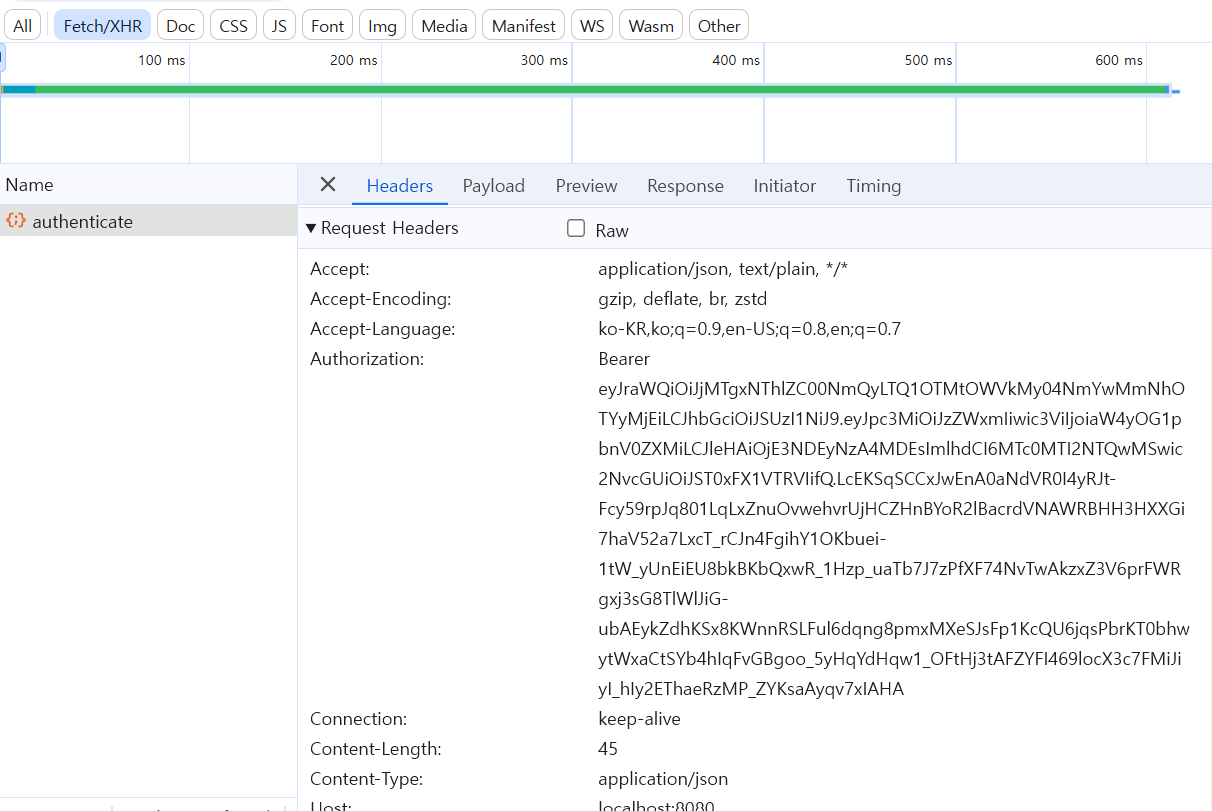Click the value 'gzip, deflate, br, zstd'

[x=683, y=299]
